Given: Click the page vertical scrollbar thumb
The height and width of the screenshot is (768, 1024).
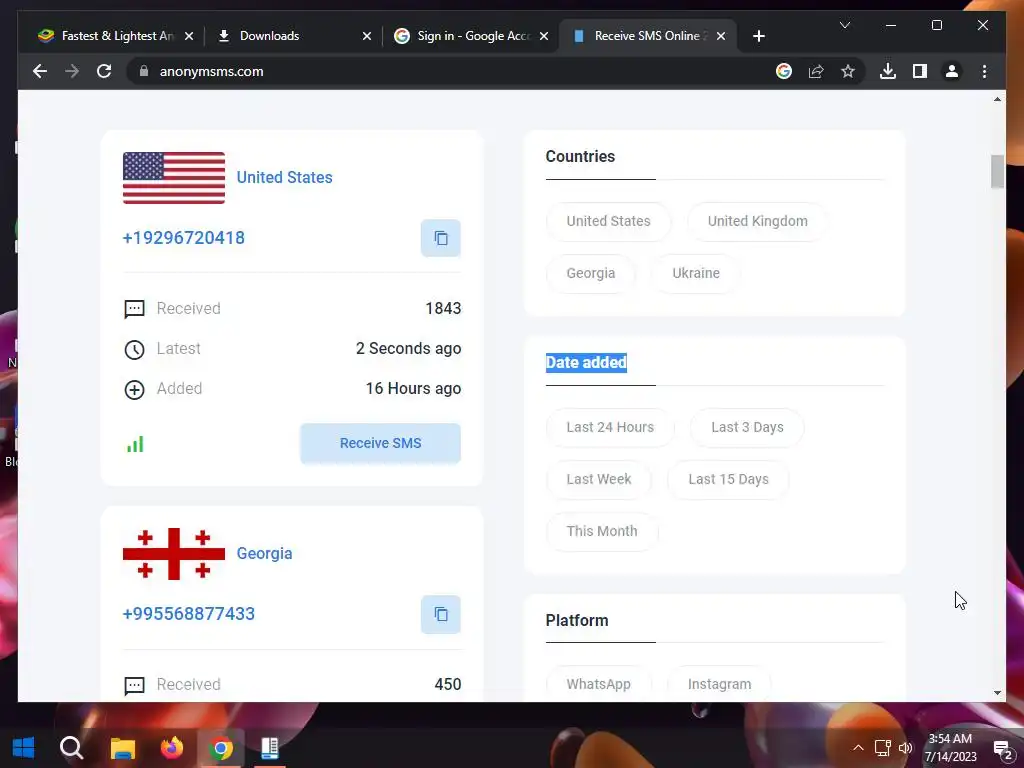Looking at the screenshot, I should 997,172.
